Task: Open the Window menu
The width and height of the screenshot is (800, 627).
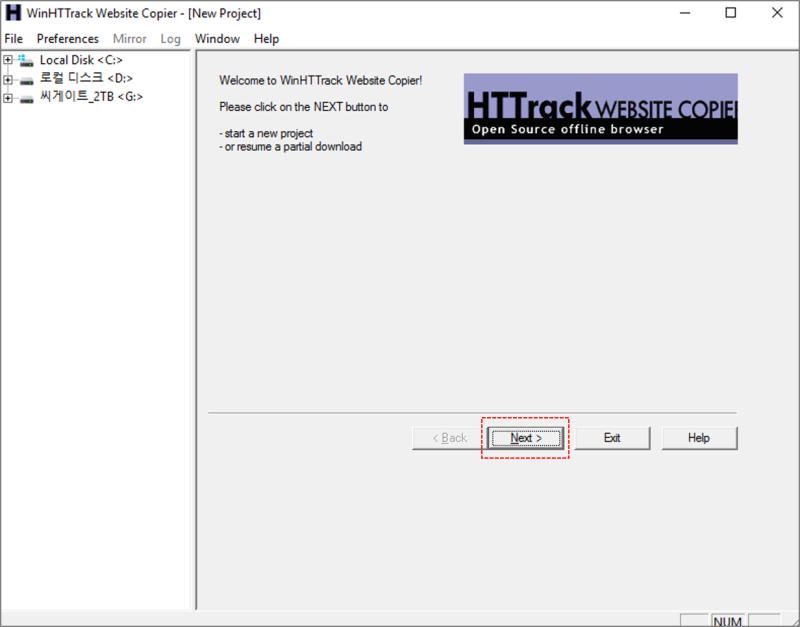Action: pos(217,39)
